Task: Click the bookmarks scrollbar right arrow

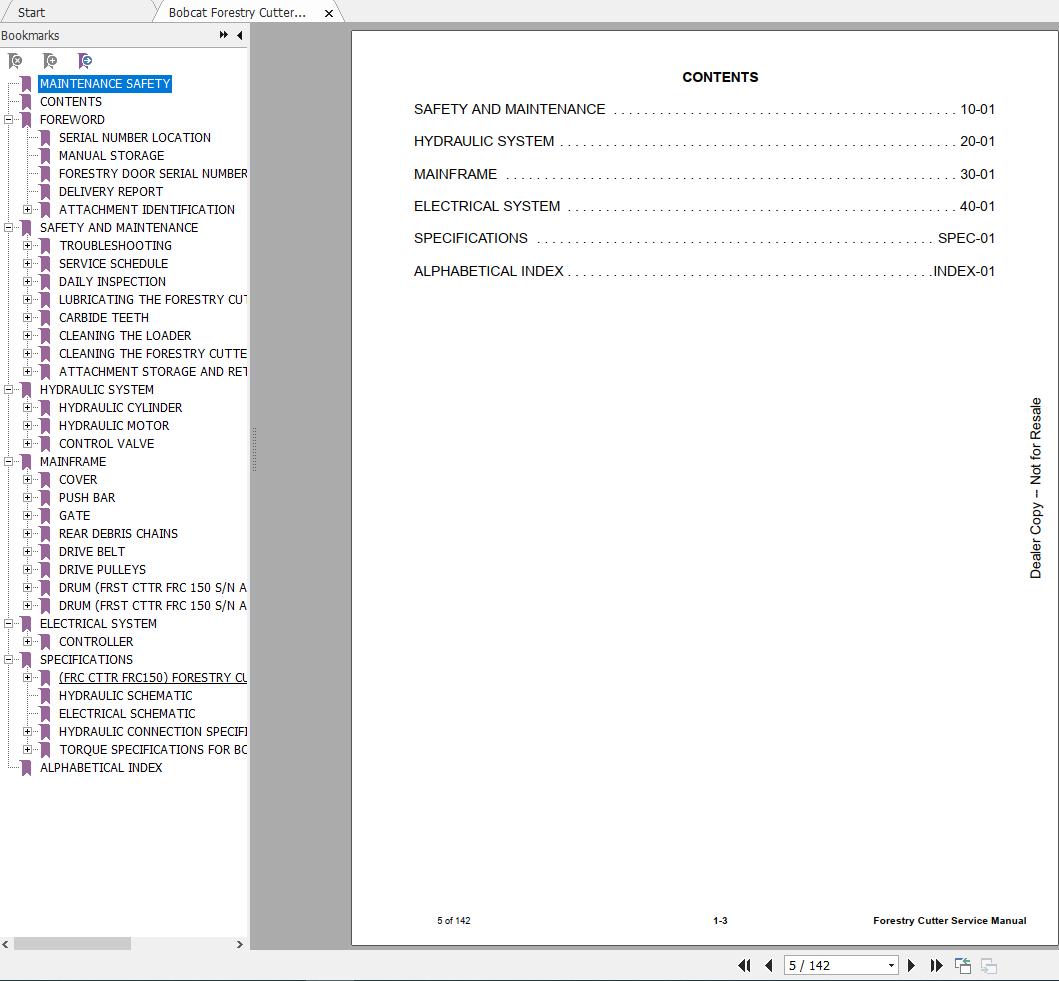Action: 240,944
